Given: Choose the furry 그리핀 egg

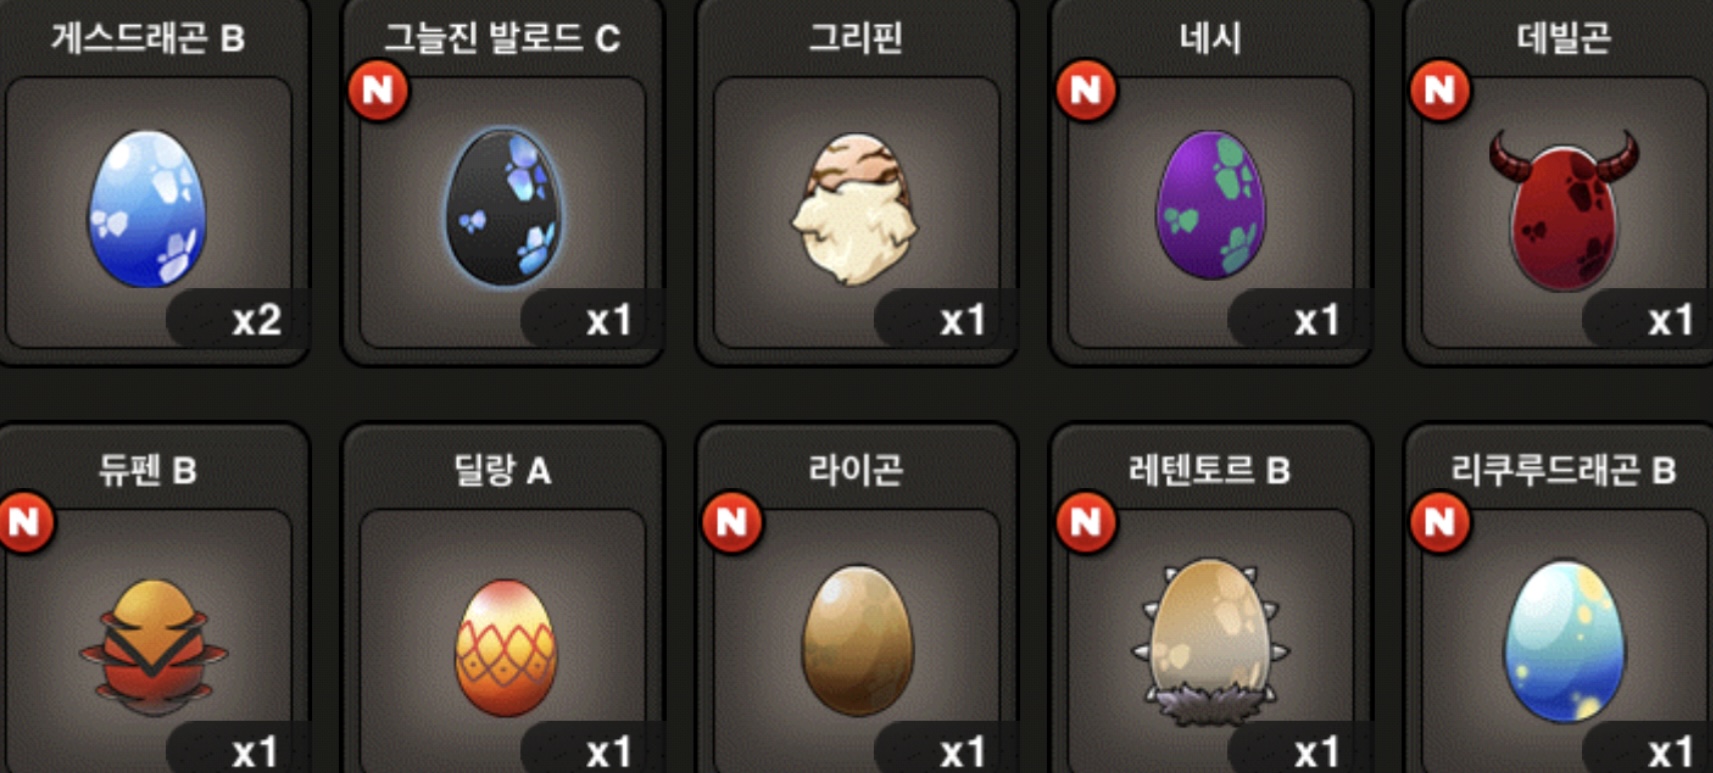Looking at the screenshot, I should (x=855, y=209).
